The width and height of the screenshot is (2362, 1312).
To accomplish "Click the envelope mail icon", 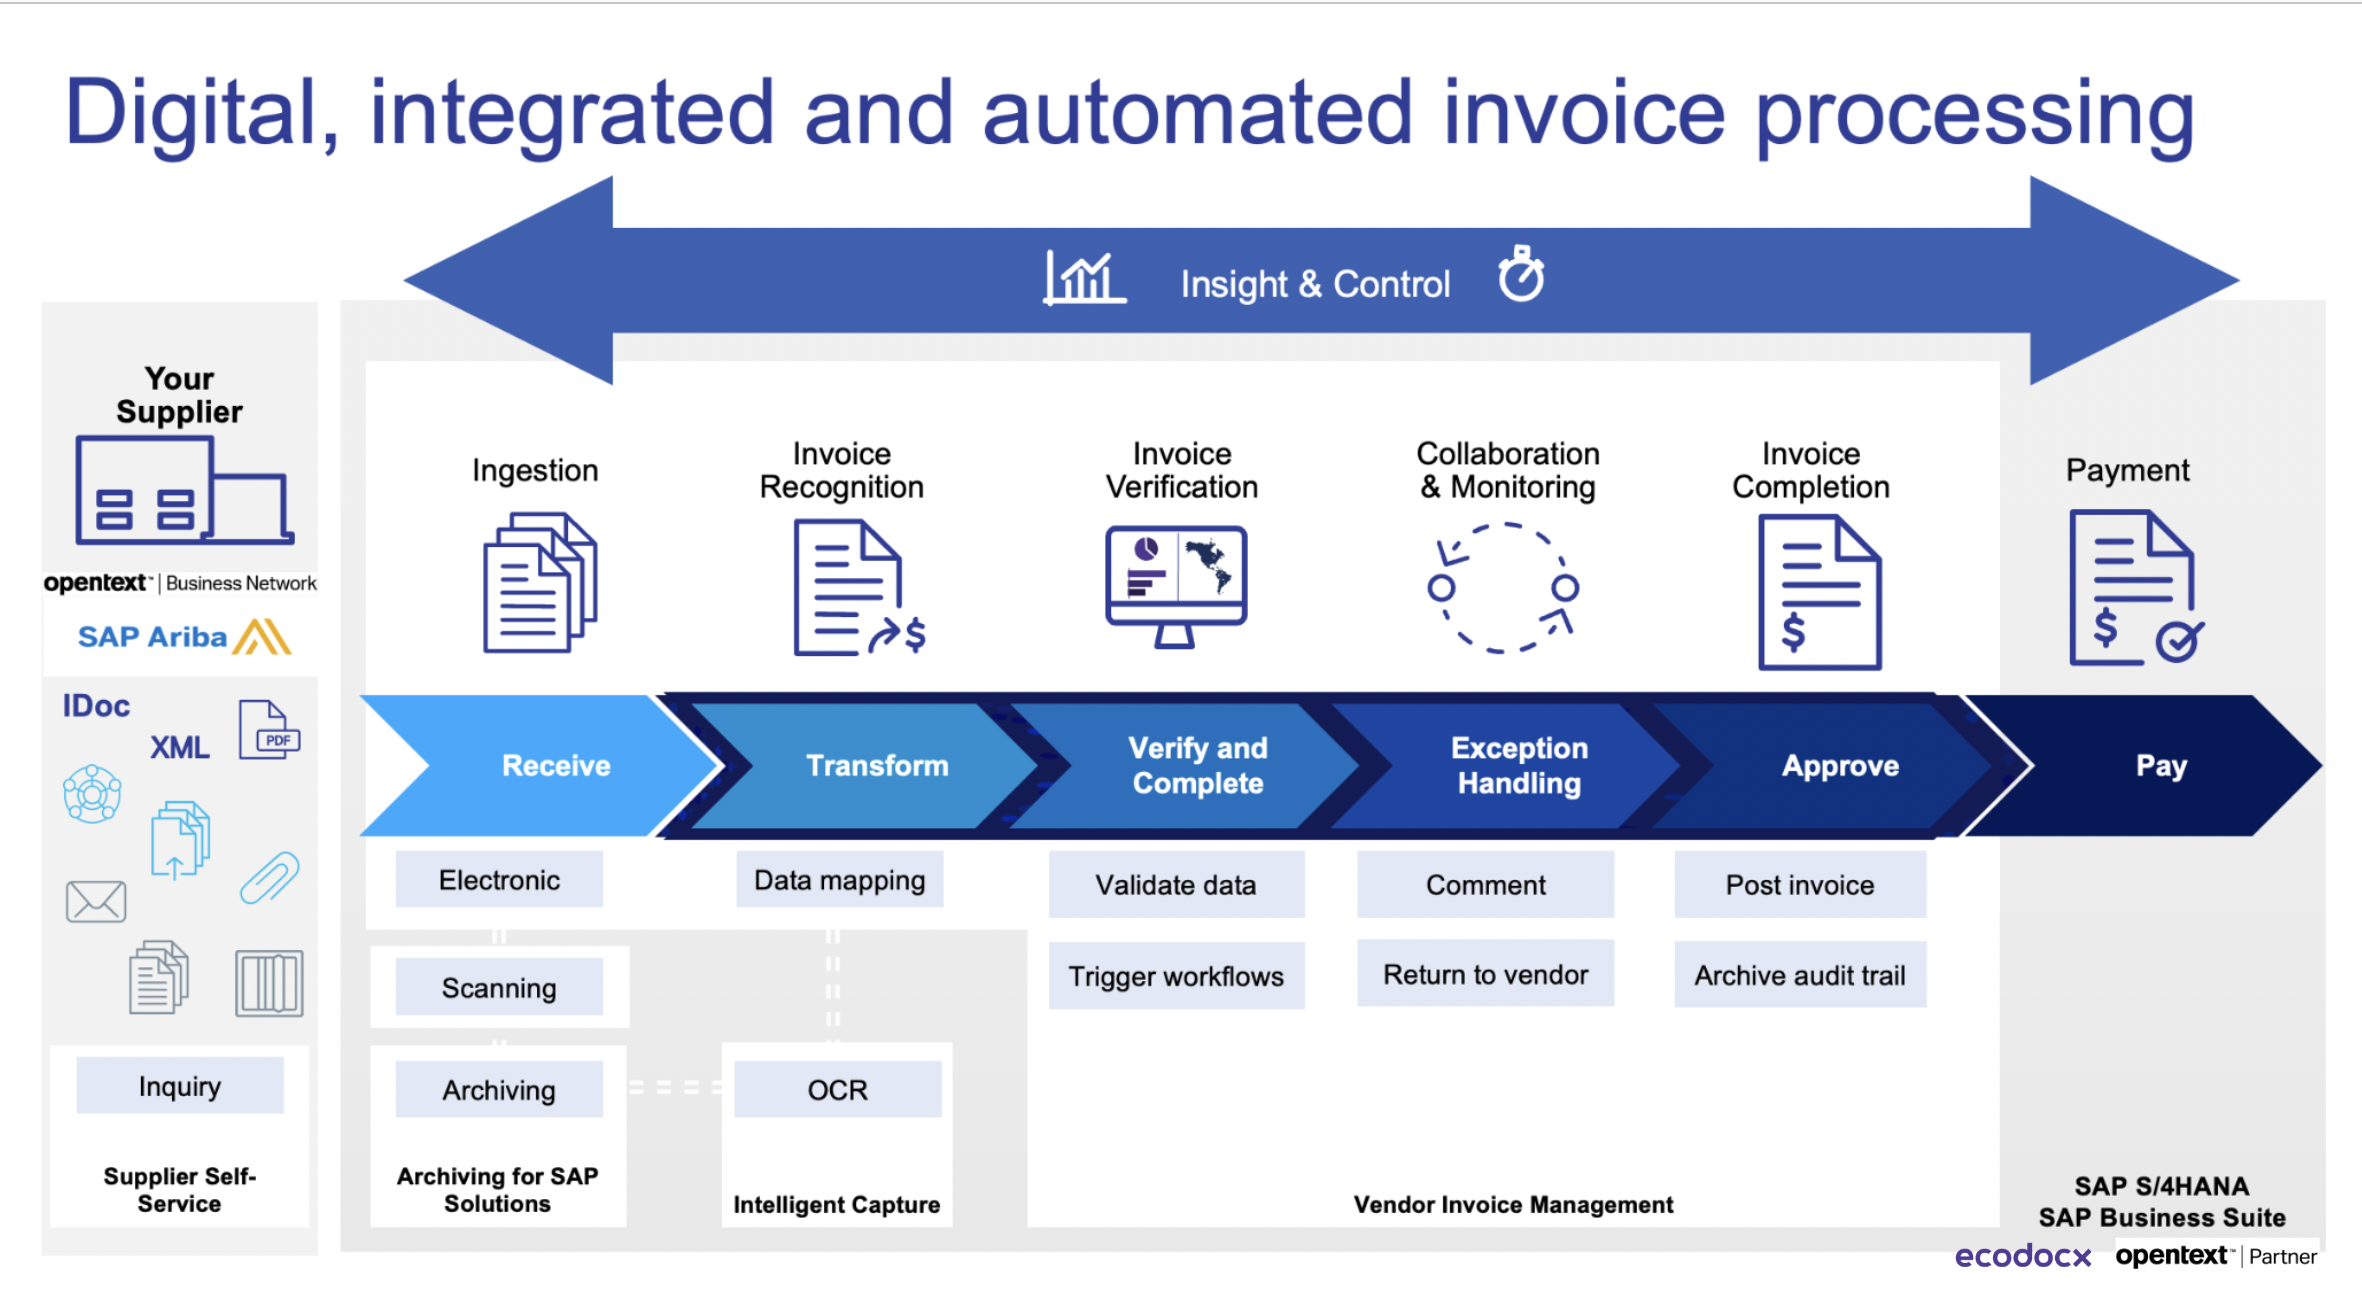I will tap(96, 901).
